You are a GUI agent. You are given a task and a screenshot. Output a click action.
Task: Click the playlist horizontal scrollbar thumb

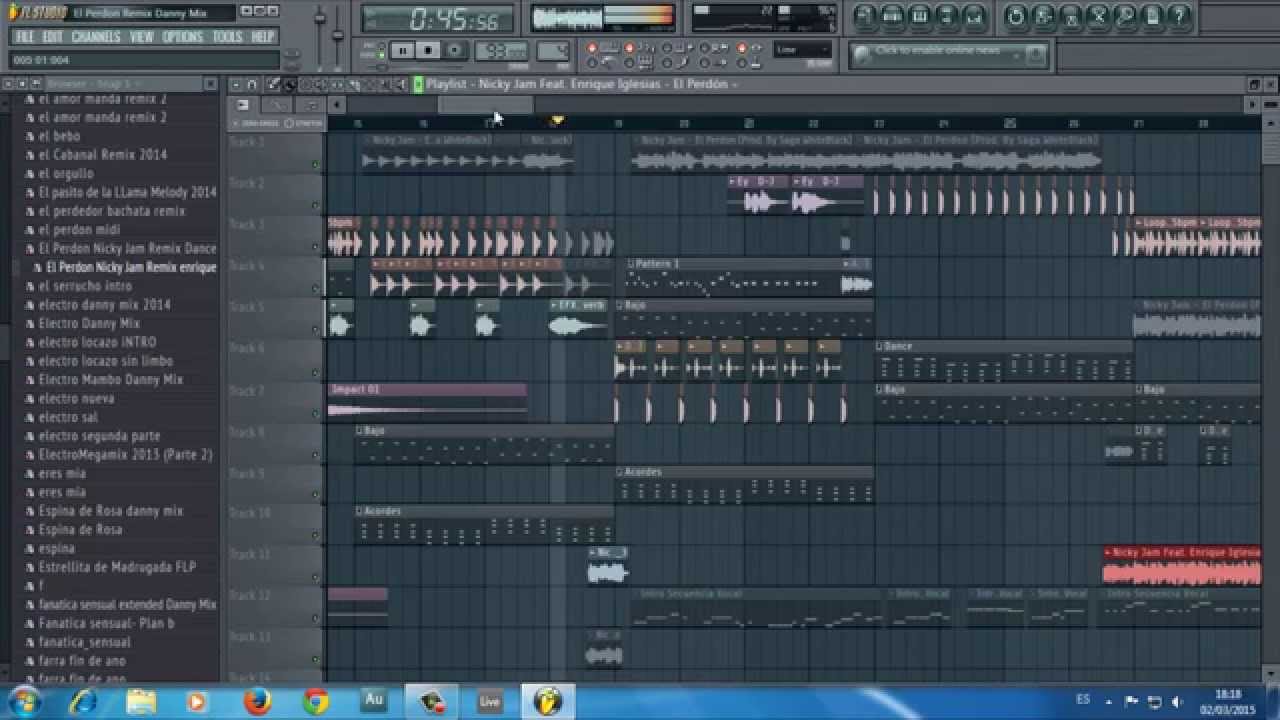pyautogui.click(x=485, y=104)
